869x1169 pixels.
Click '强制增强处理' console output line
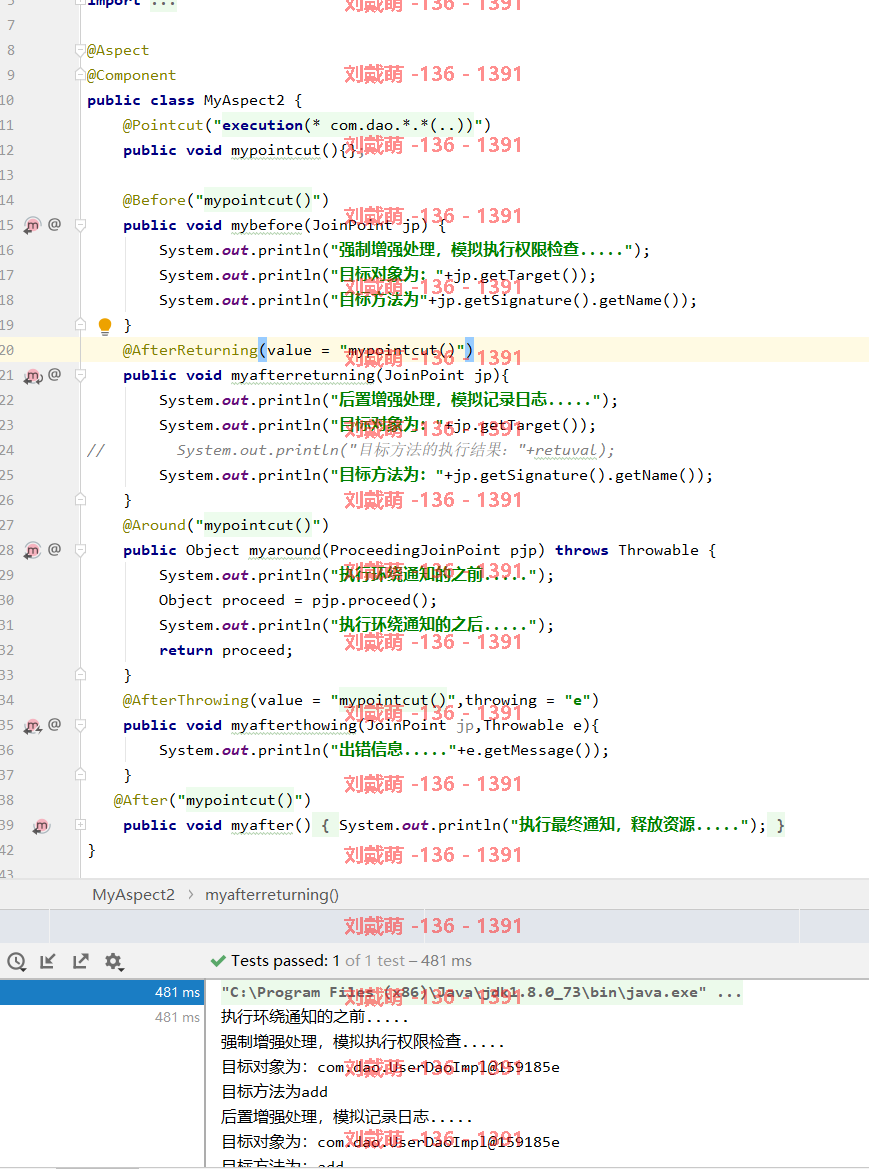pos(362,1042)
